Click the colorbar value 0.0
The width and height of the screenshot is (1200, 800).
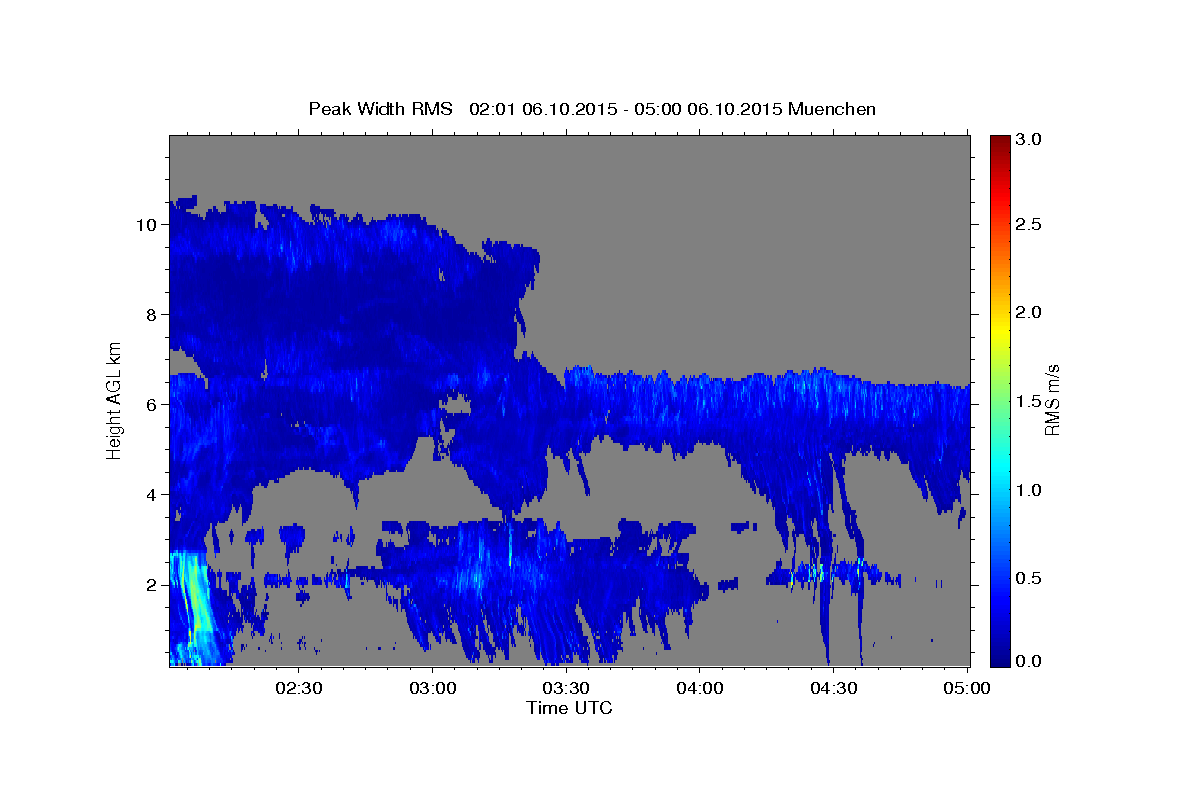(x=1030, y=662)
